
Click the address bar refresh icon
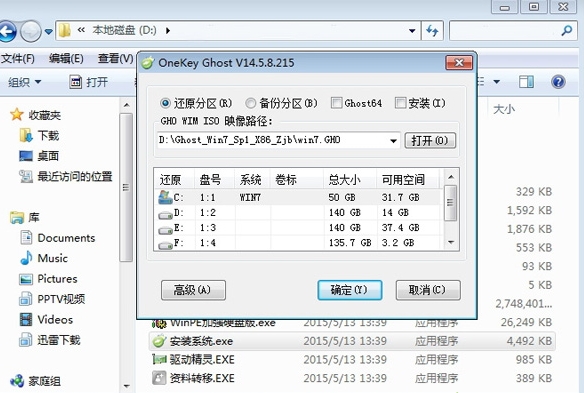coord(432,31)
